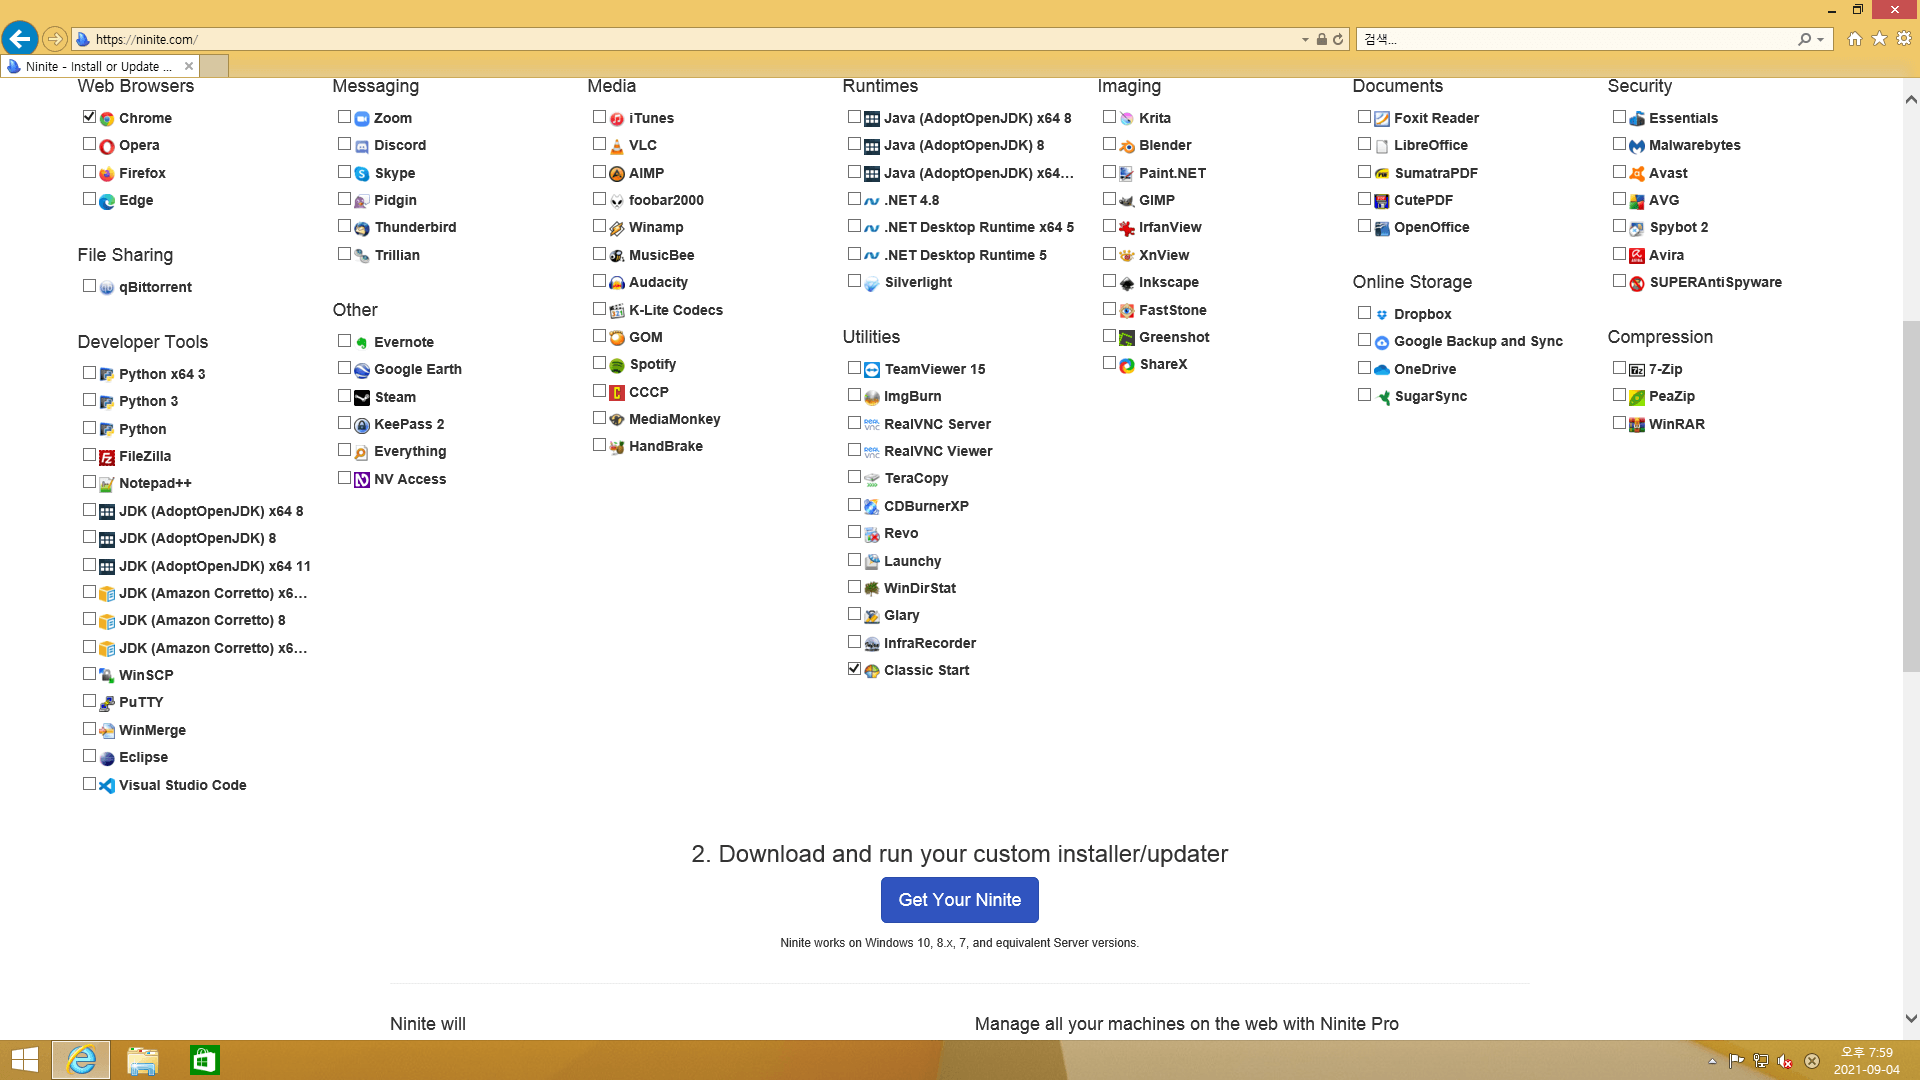
Task: Uncheck the Classic Start checkbox
Action: point(854,669)
